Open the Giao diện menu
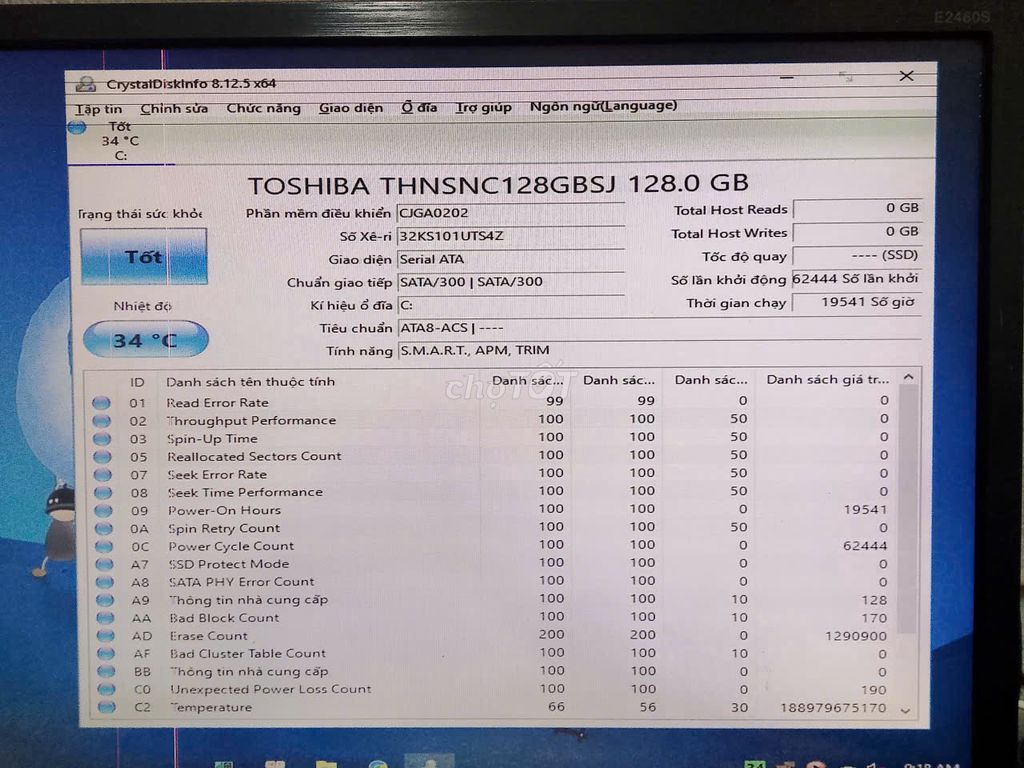Viewport: 1024px width, 768px height. coord(351,108)
